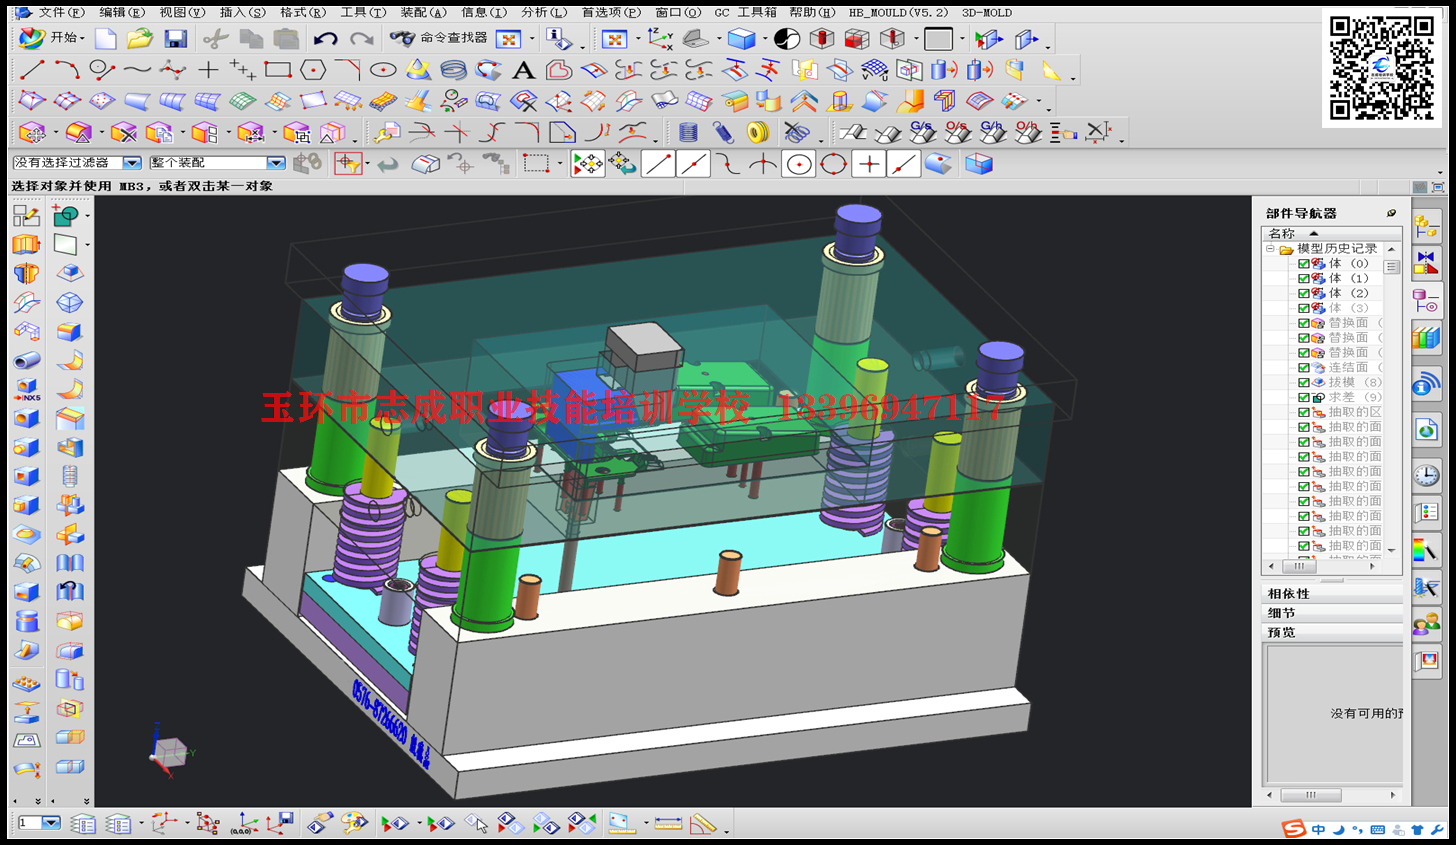Click the Part Navigator vertical scrollbar thumb

point(1391,268)
